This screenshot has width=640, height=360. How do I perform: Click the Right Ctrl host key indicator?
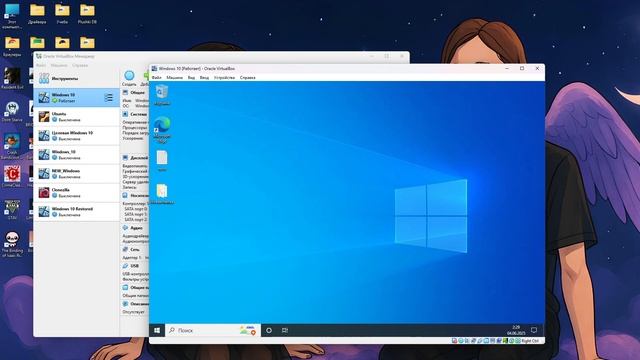point(530,341)
